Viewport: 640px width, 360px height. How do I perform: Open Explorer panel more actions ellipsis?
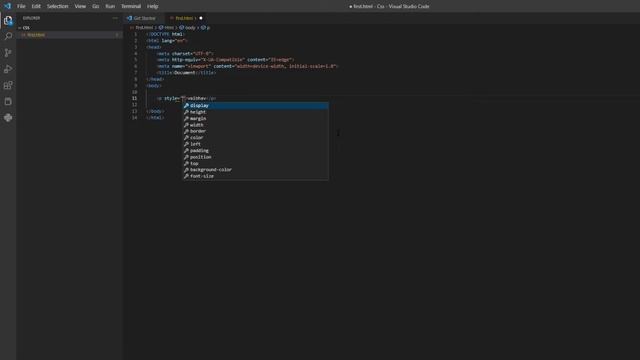[115, 18]
